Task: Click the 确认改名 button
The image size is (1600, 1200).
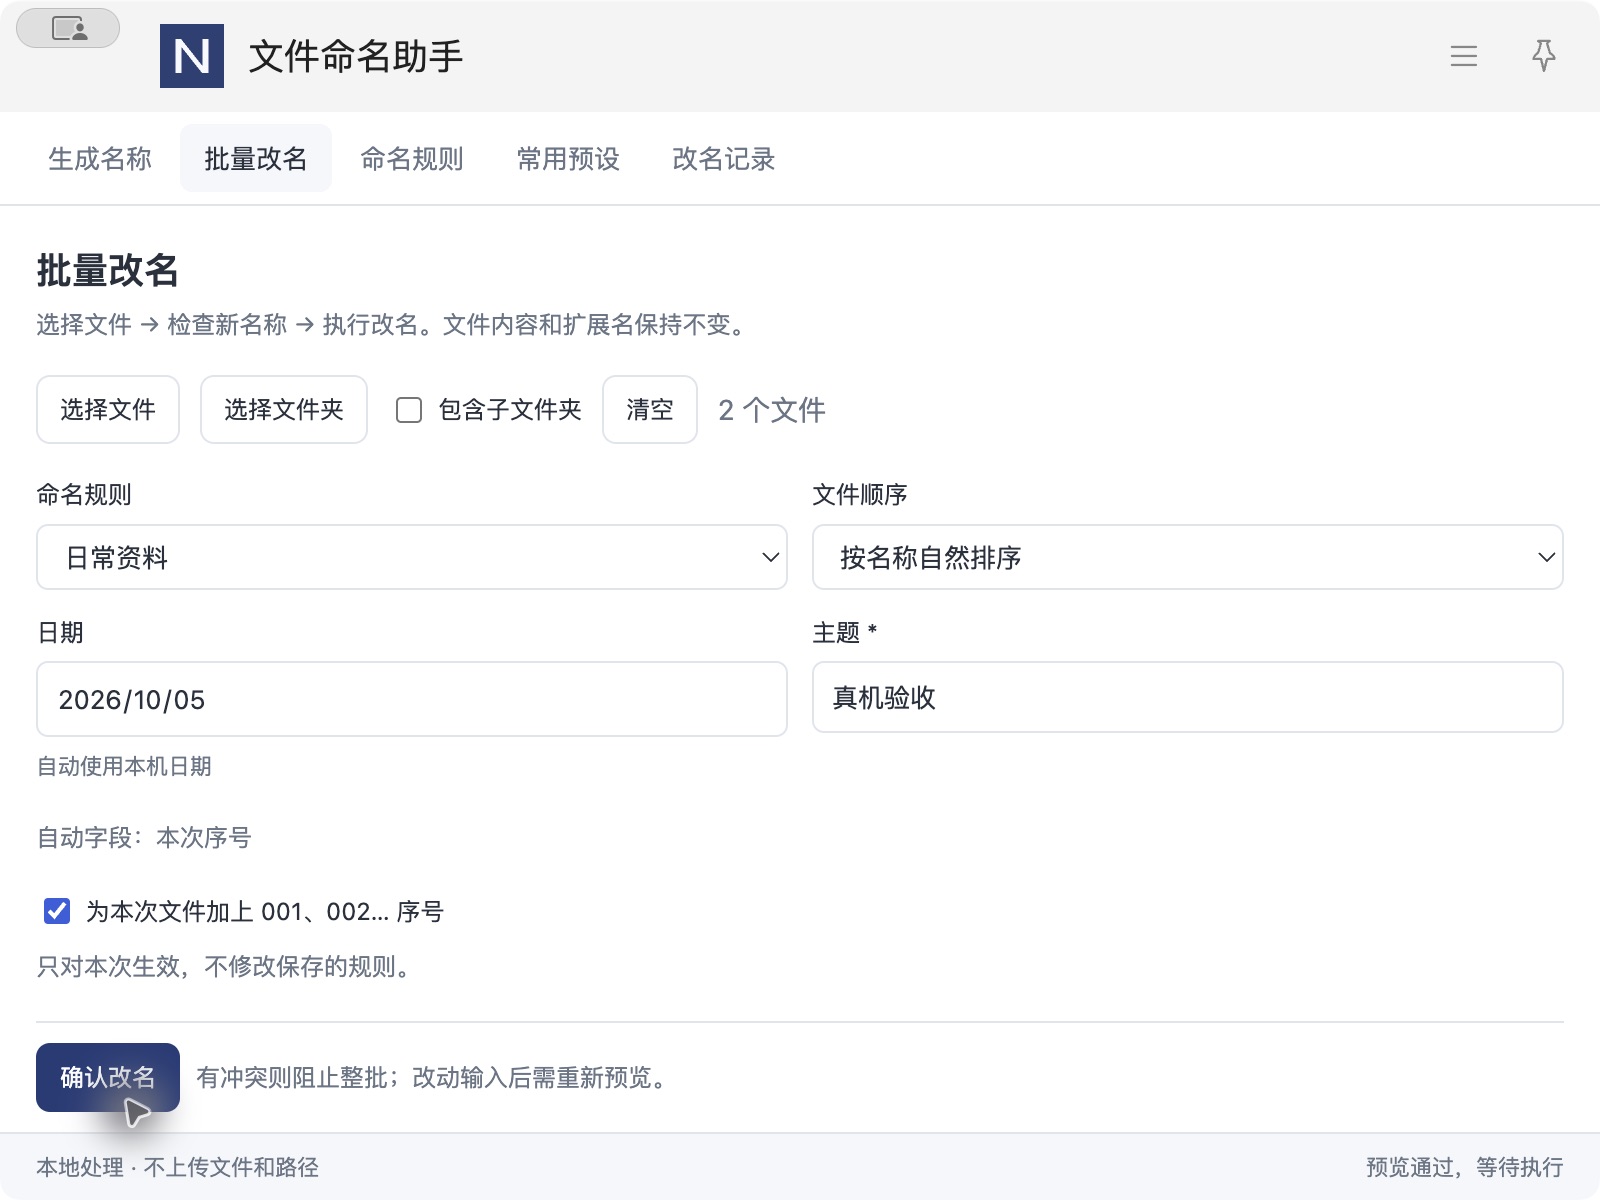Action: pyautogui.click(x=108, y=1077)
